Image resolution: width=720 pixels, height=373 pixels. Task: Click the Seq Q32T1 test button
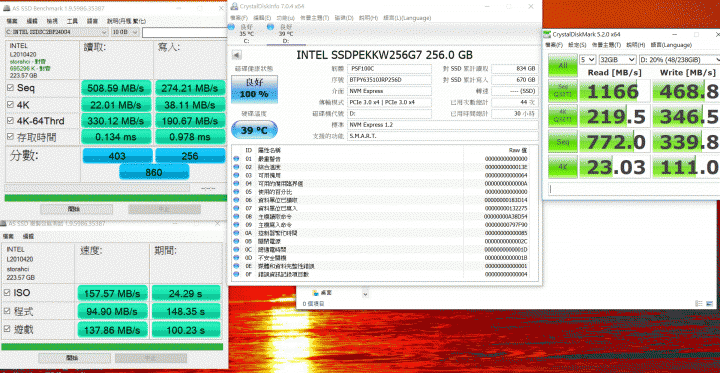(x=562, y=91)
